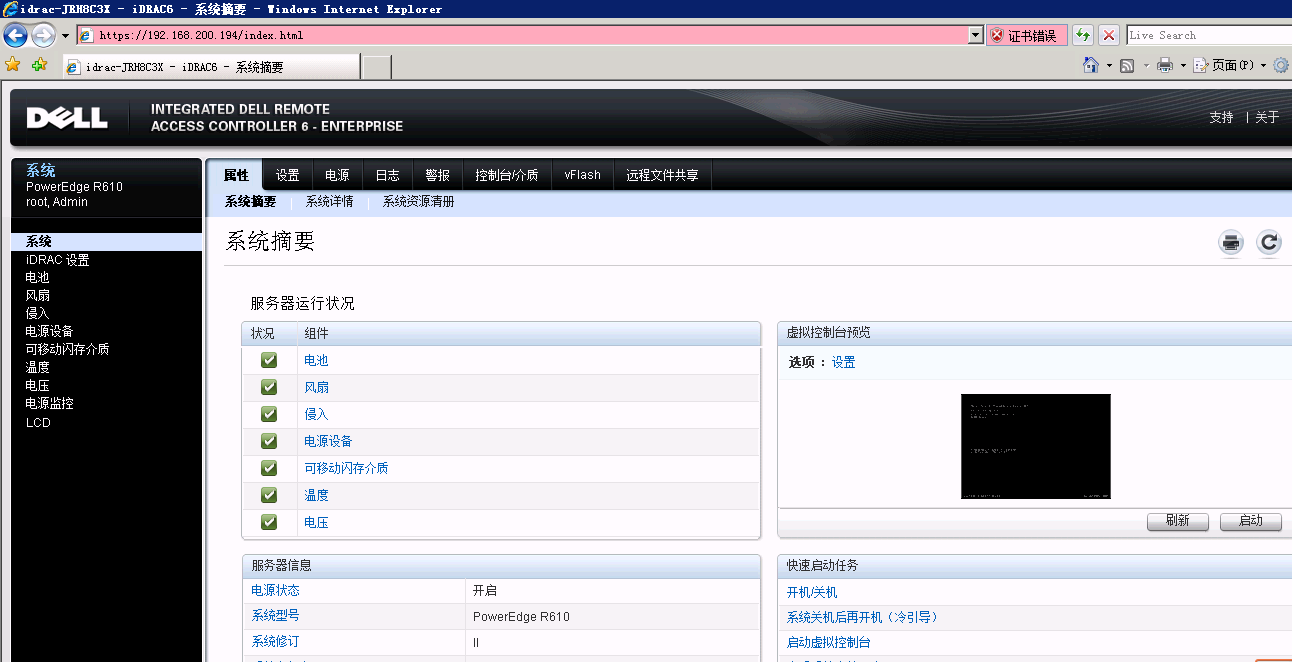Click the address bar URL field
The height and width of the screenshot is (662, 1292).
522,35
